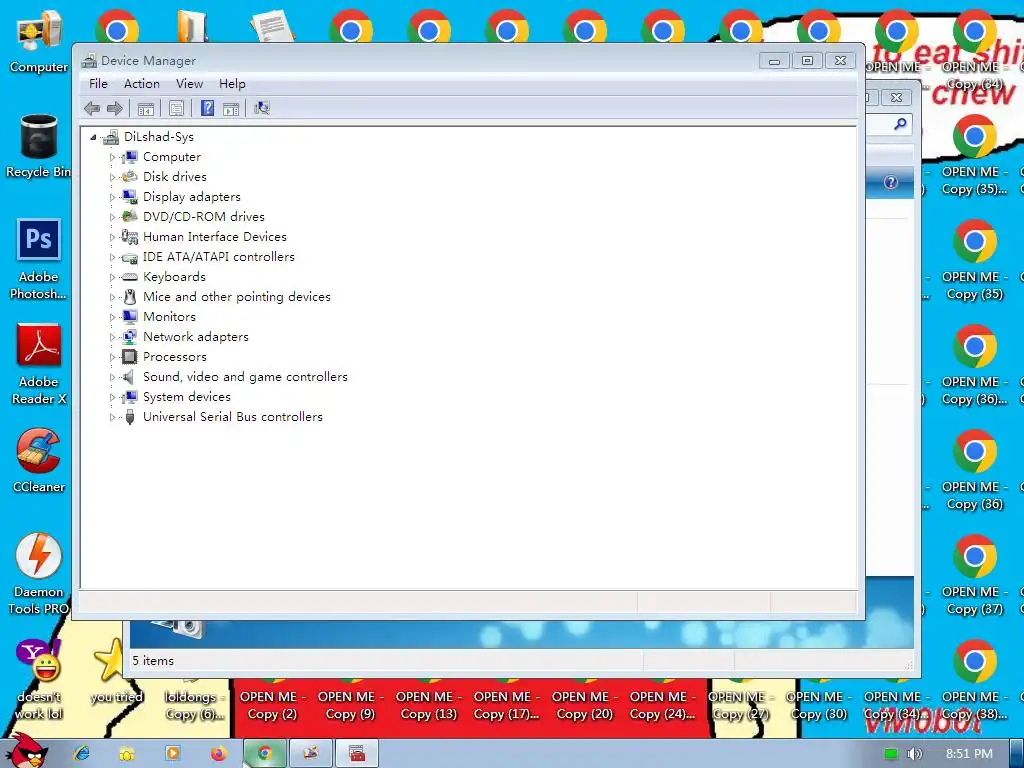Select the Adobe Photoshop desktop icon
This screenshot has height=768, width=1024.
pos(39,259)
